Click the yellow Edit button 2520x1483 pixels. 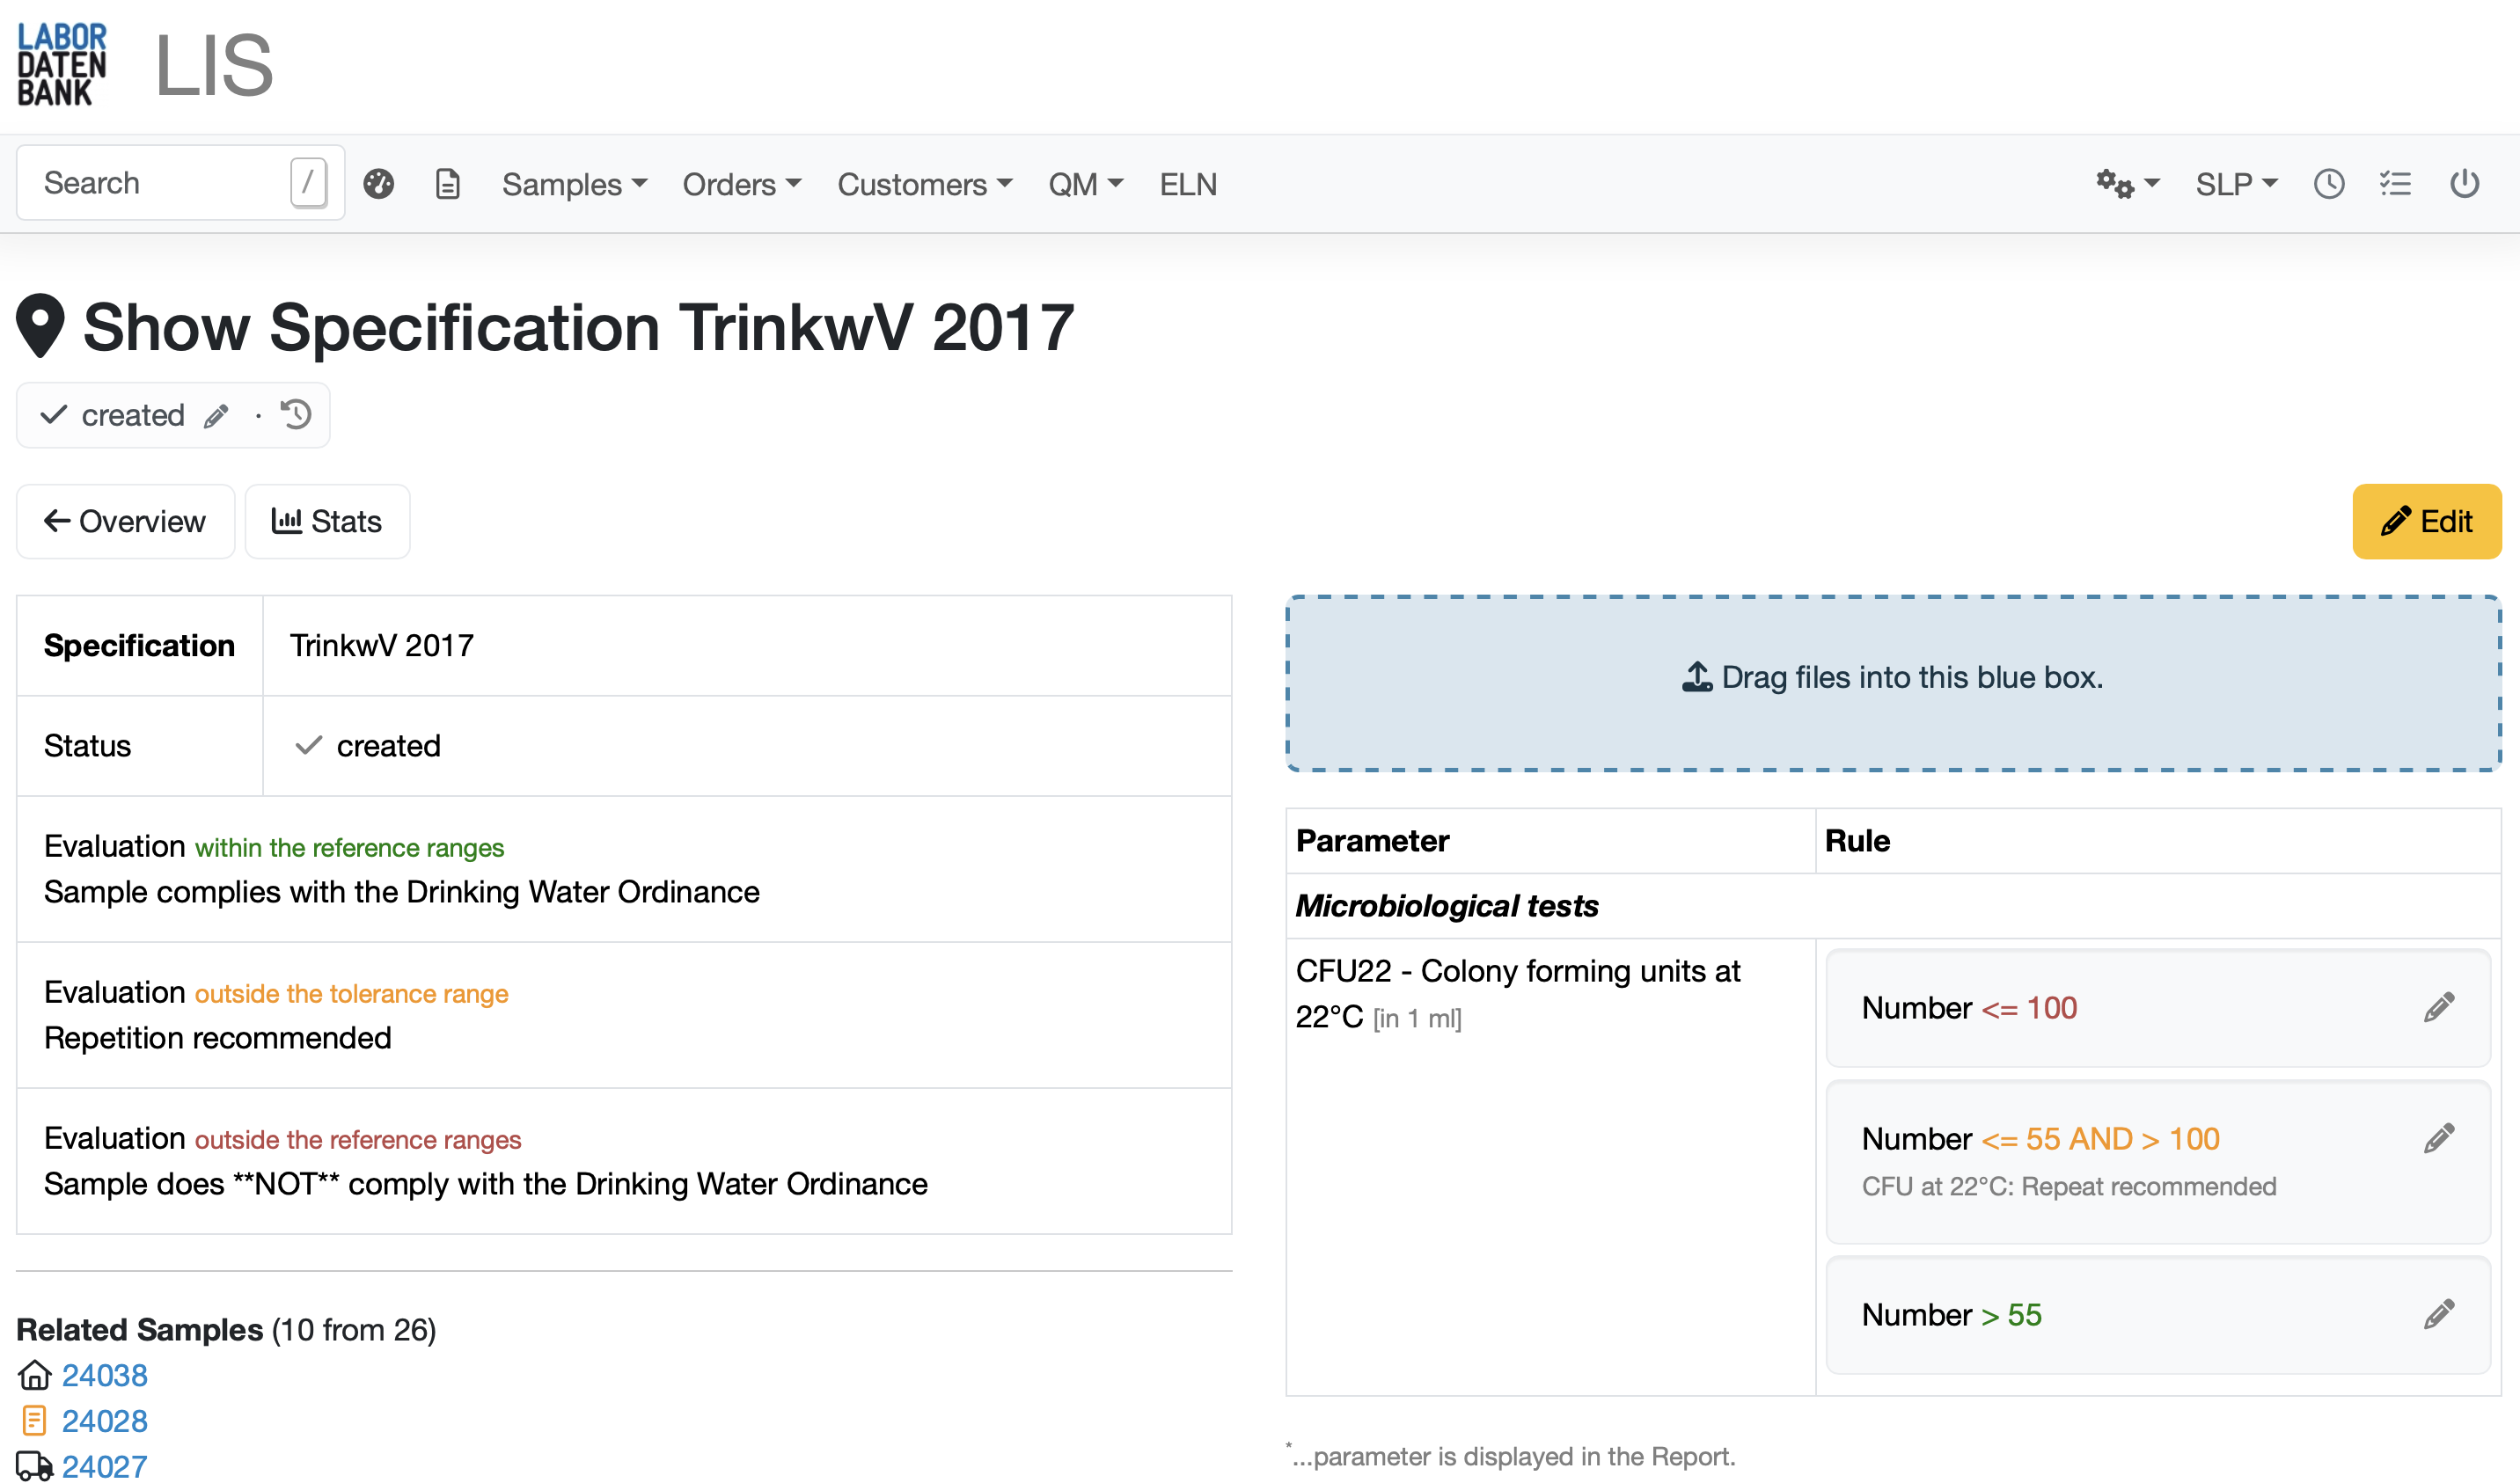click(x=2426, y=521)
